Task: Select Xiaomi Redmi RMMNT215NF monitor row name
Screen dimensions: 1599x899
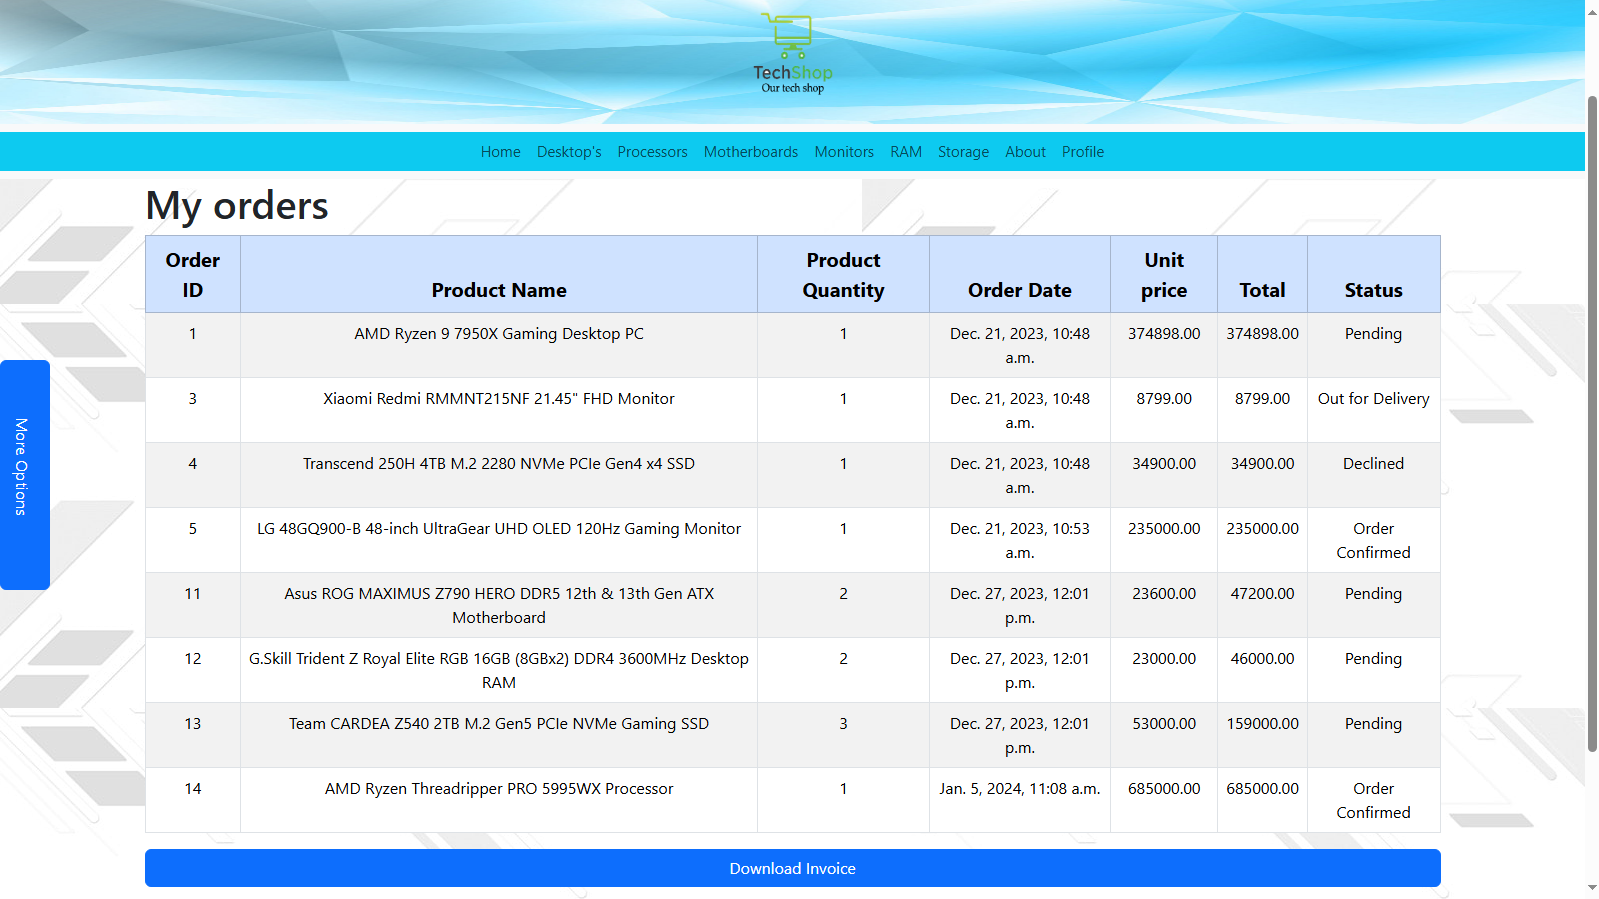Action: pyautogui.click(x=499, y=399)
